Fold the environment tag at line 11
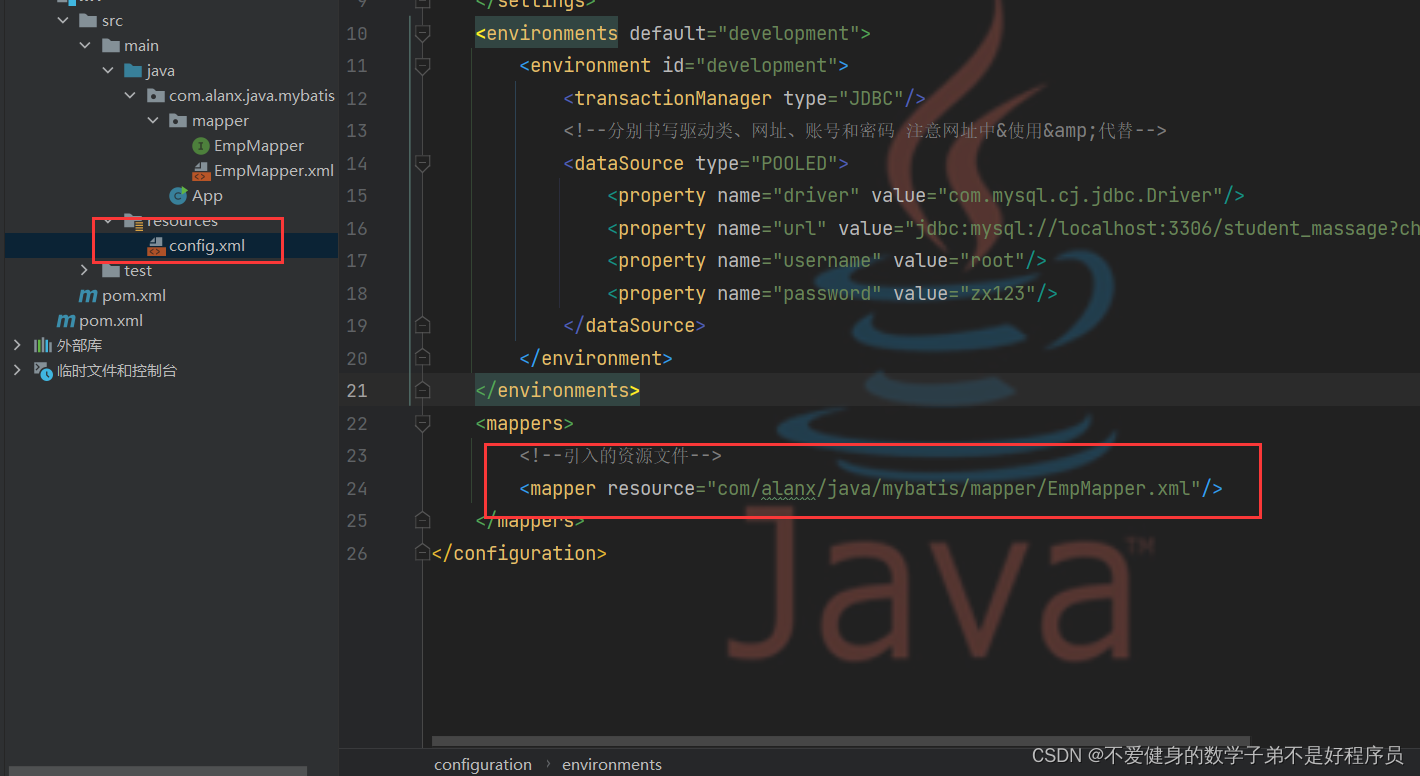This screenshot has height=776, width=1420. coord(422,66)
